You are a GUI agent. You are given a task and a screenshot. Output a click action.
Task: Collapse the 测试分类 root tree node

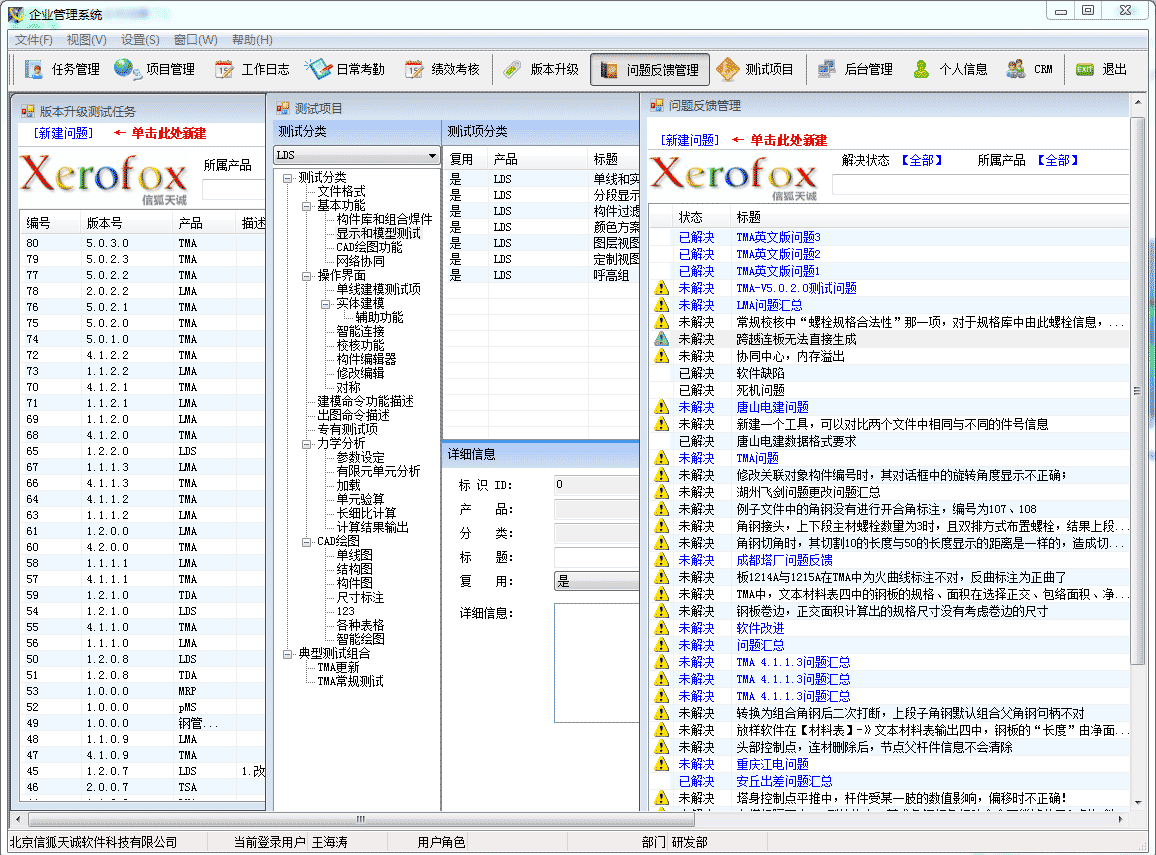[288, 178]
